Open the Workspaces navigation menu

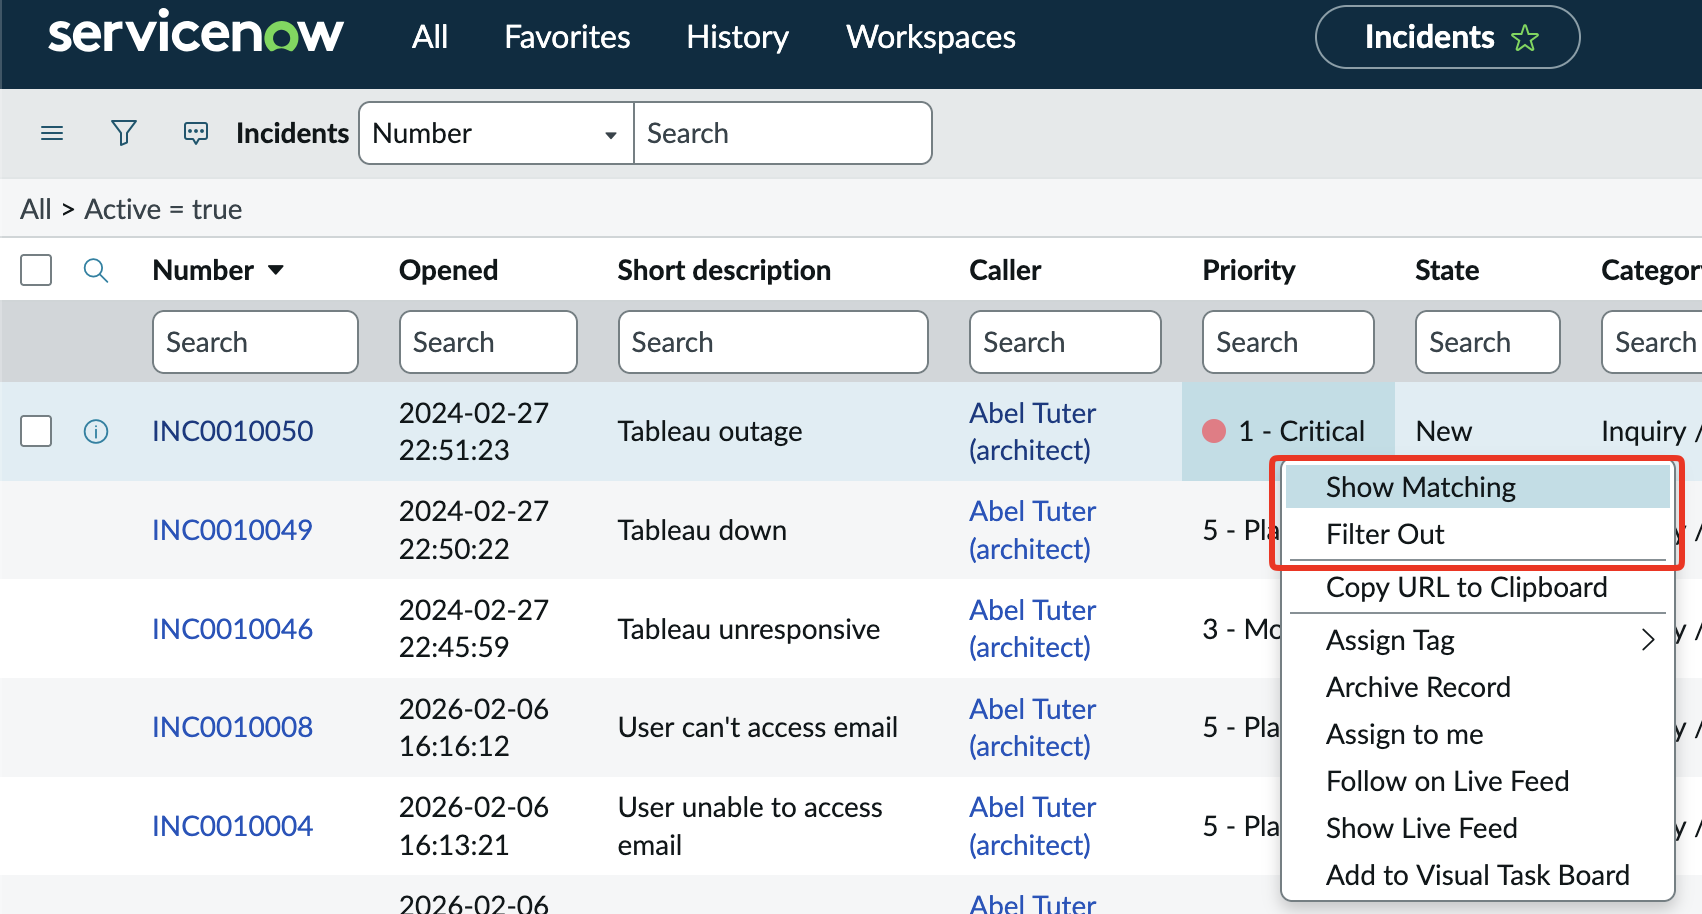click(x=930, y=38)
